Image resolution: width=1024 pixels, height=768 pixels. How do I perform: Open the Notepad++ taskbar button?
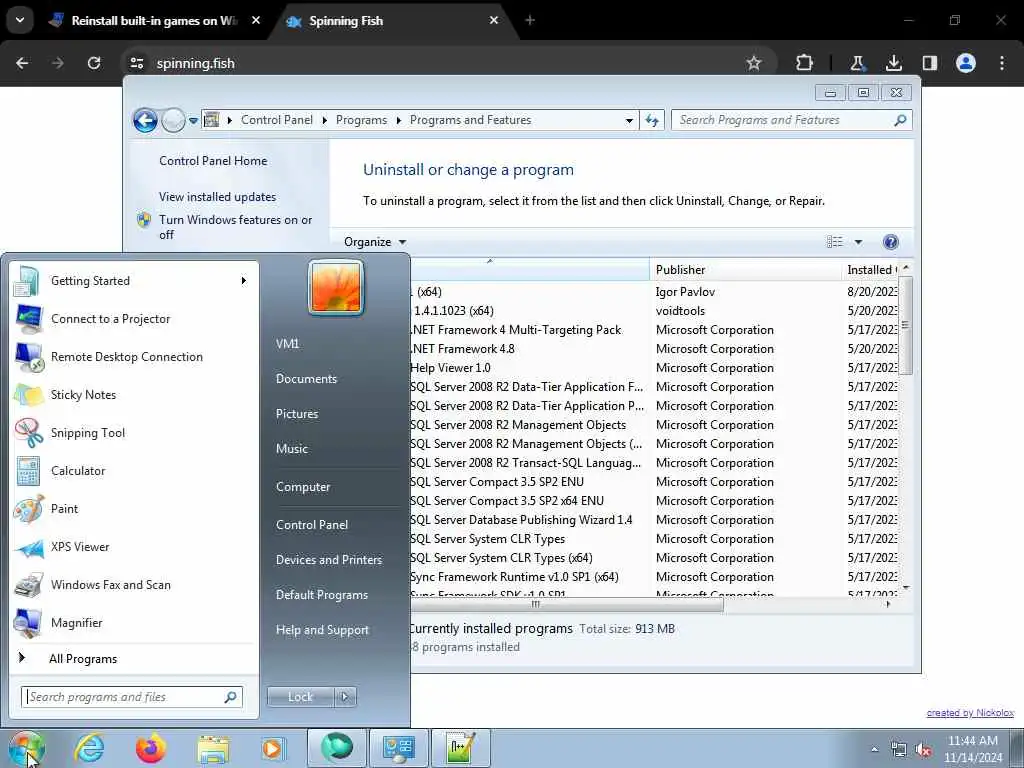460,748
